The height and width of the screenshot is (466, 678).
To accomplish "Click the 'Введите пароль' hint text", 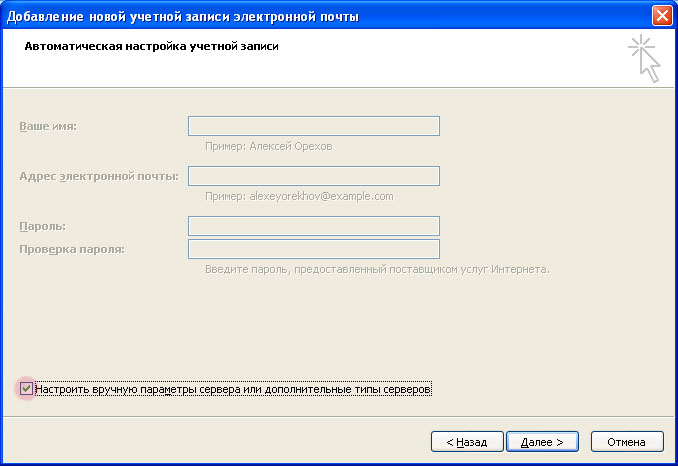I will pyautogui.click(x=377, y=270).
